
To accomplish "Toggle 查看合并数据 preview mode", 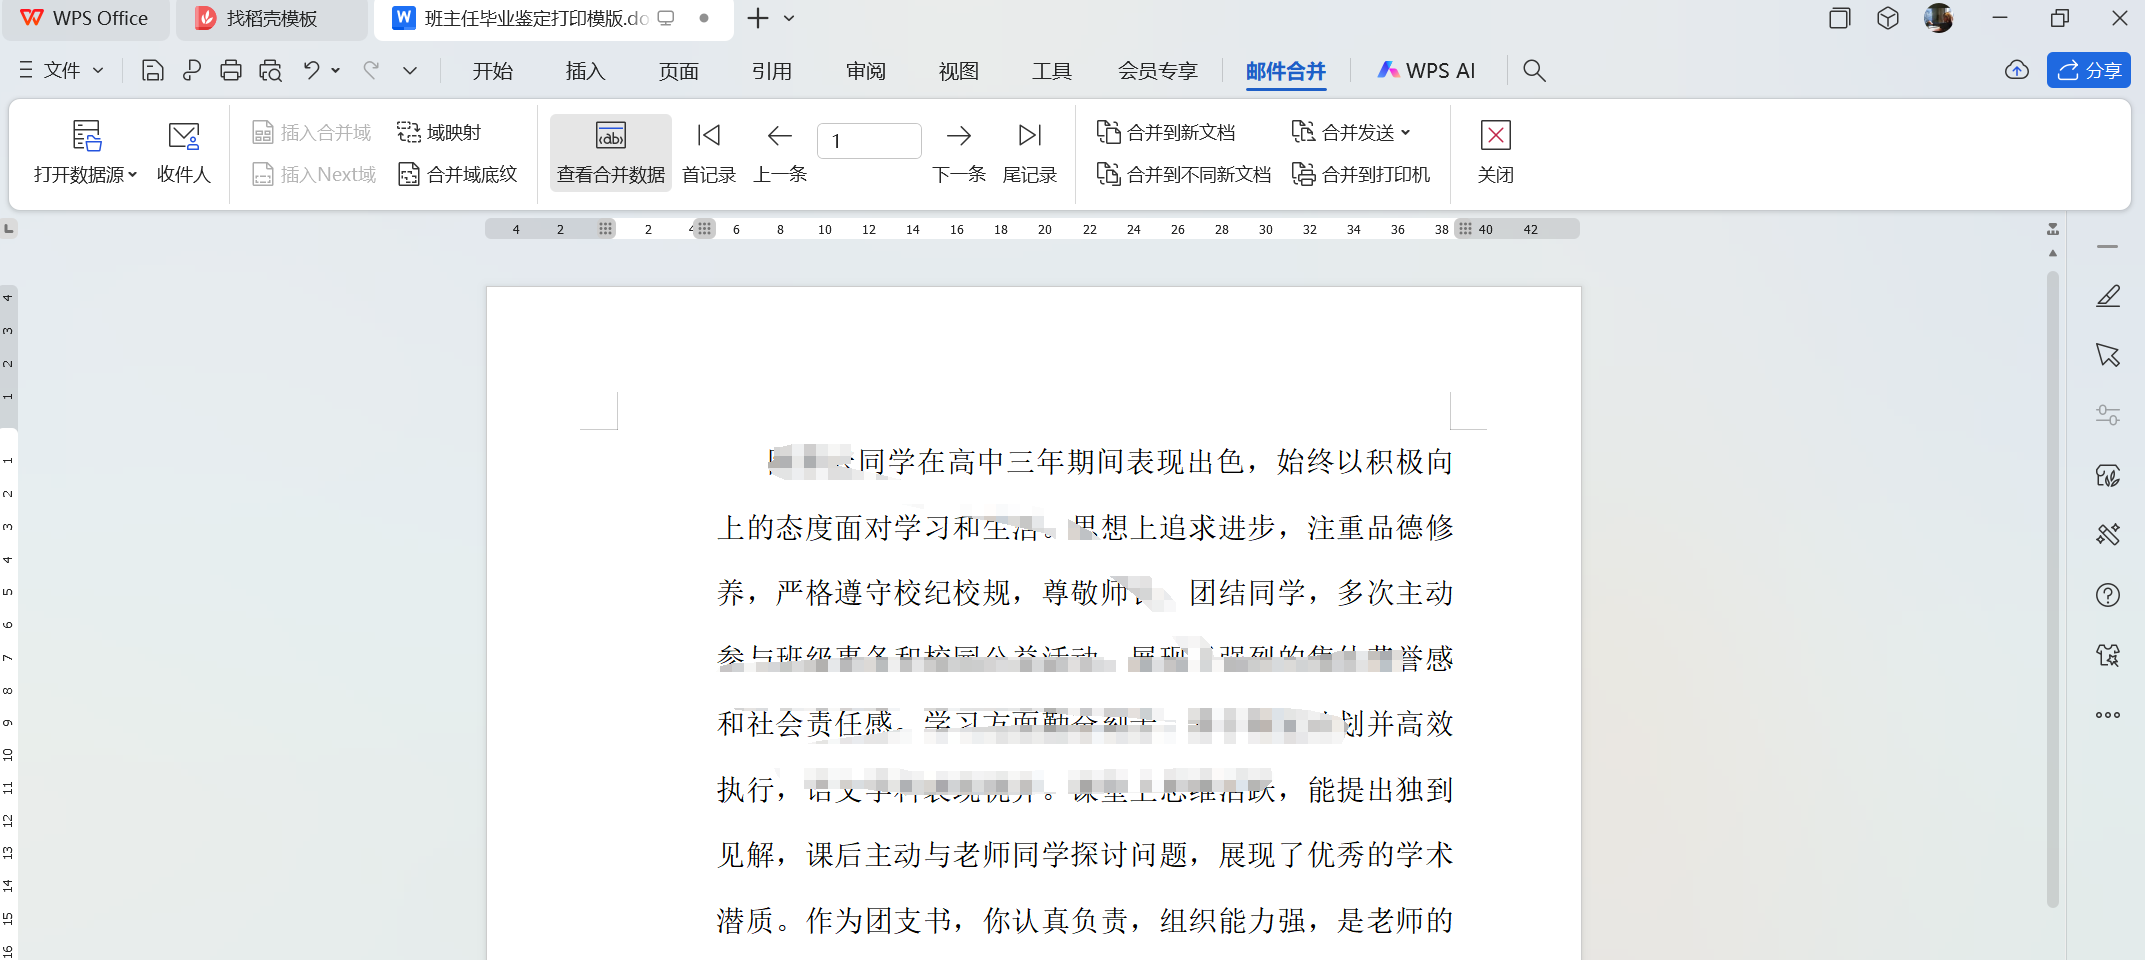I will pos(611,153).
